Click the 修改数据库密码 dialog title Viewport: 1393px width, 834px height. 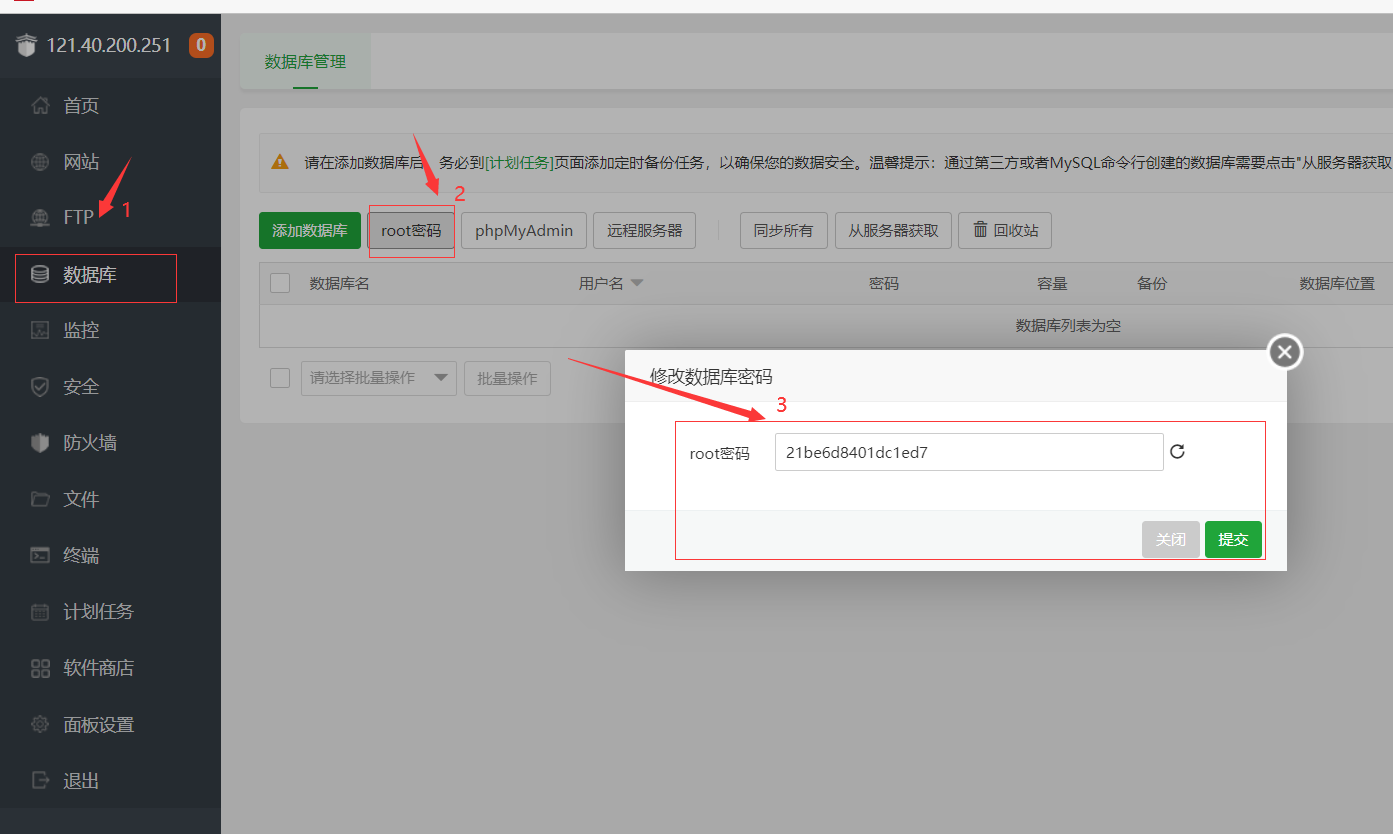pyautogui.click(x=711, y=376)
